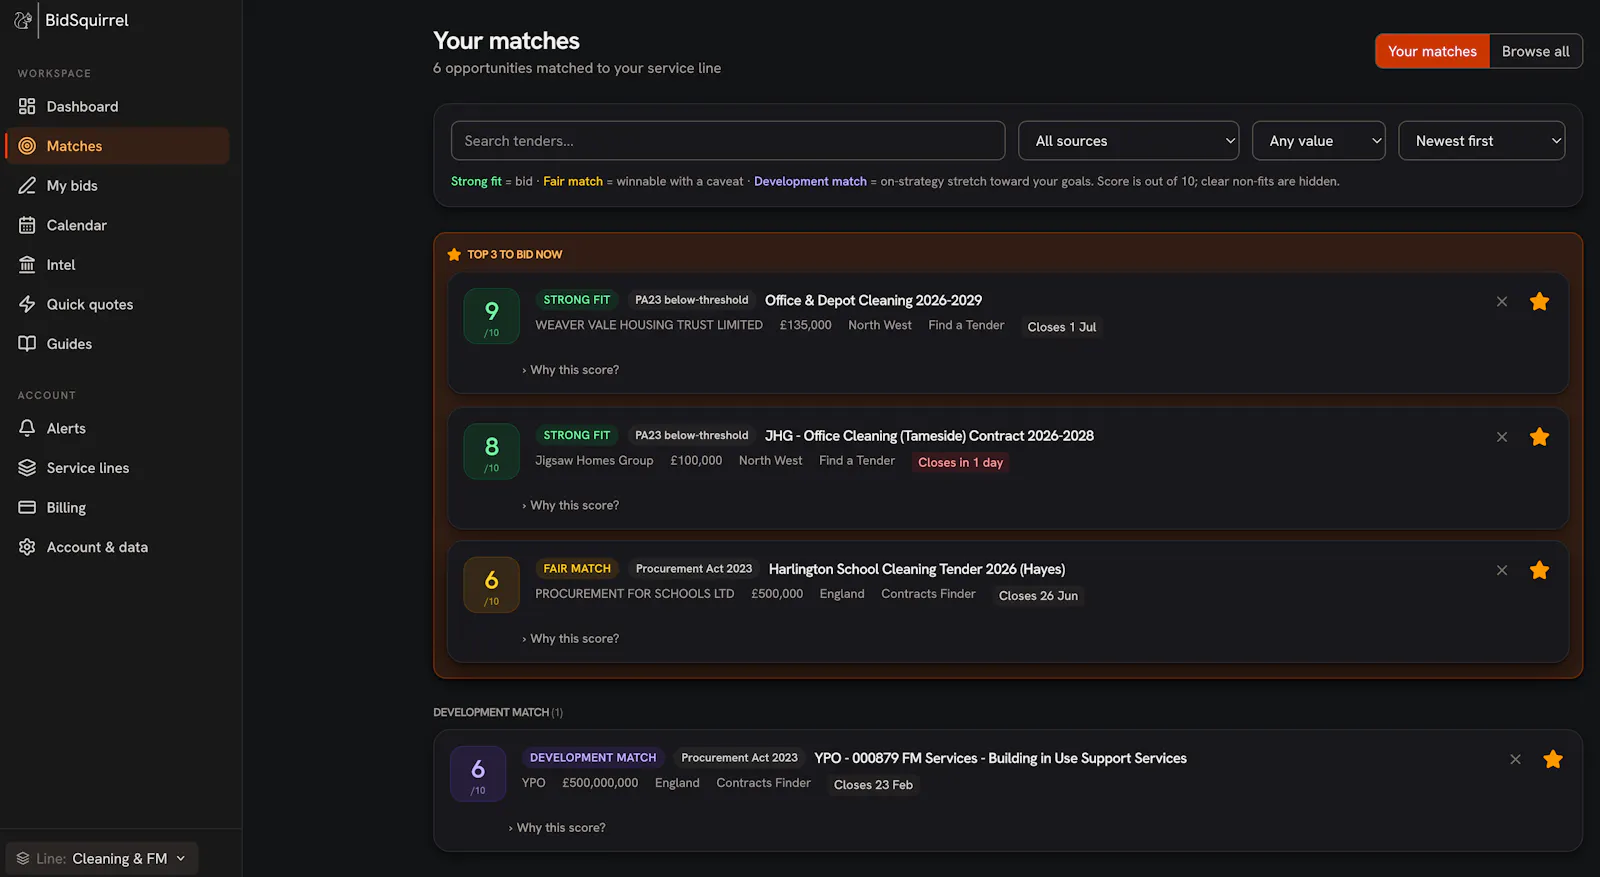Click the Closes 23 Feb badge
1600x877 pixels.
[873, 785]
